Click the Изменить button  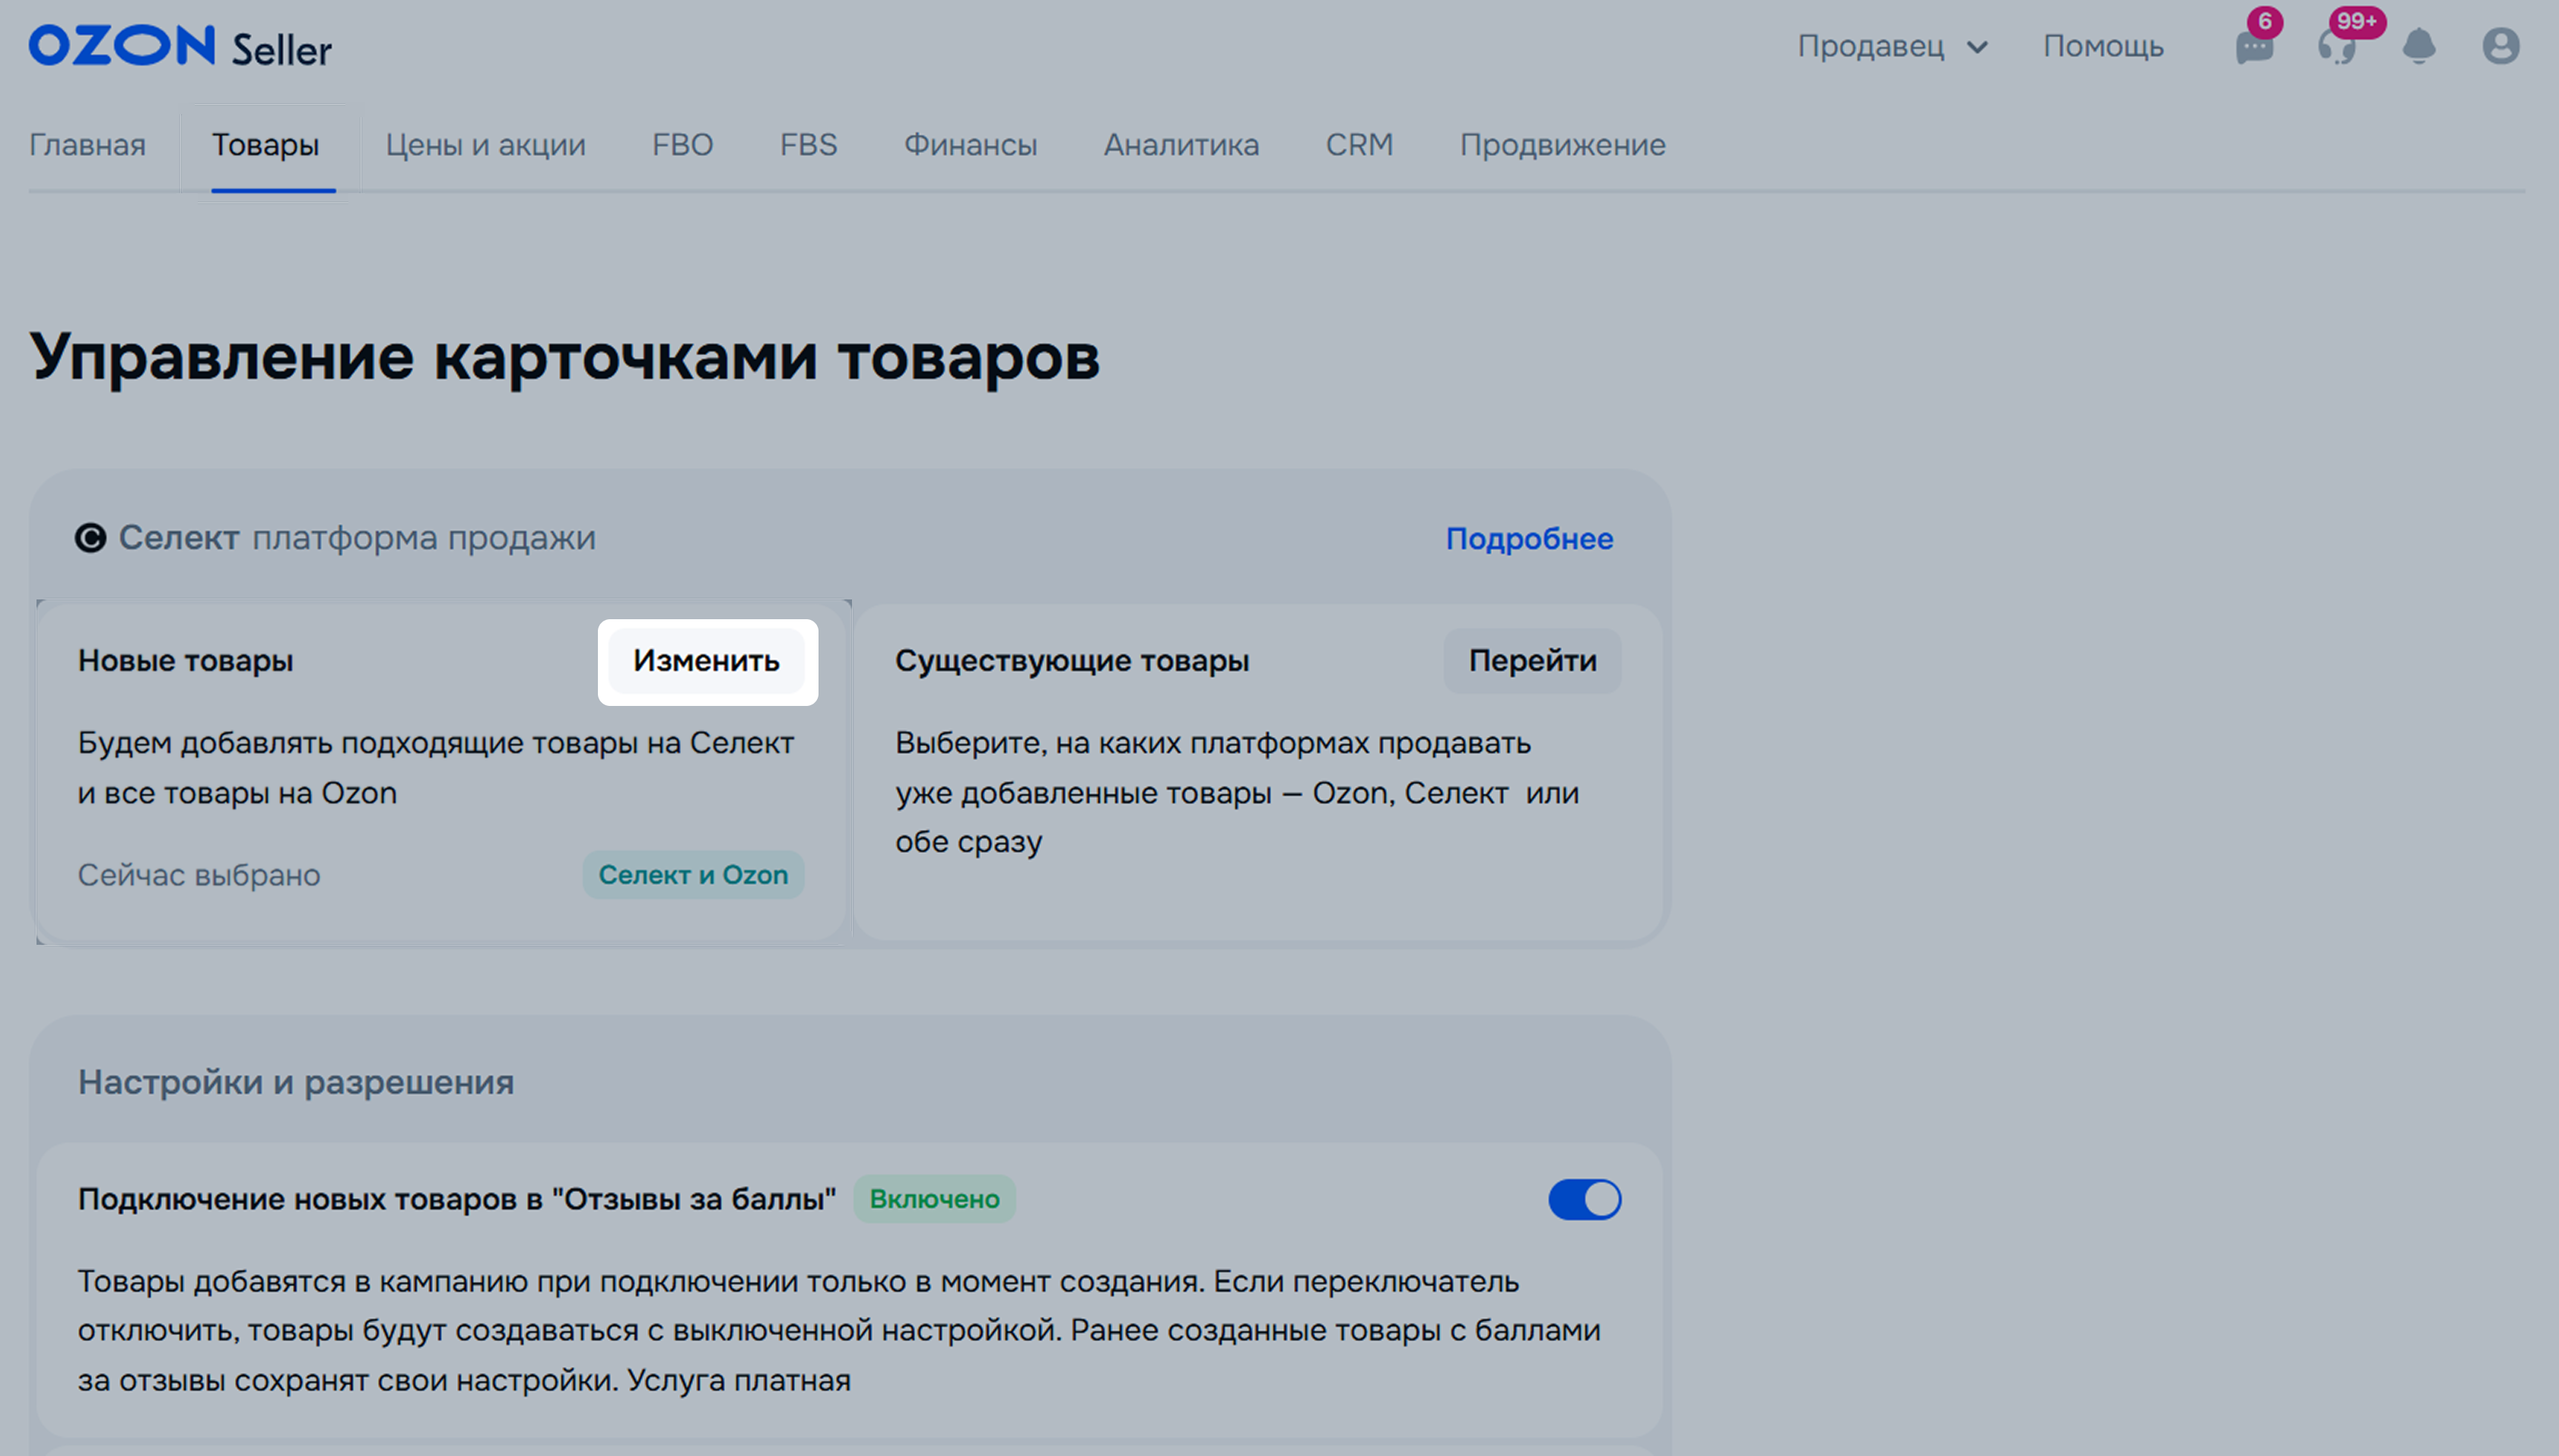coord(706,661)
